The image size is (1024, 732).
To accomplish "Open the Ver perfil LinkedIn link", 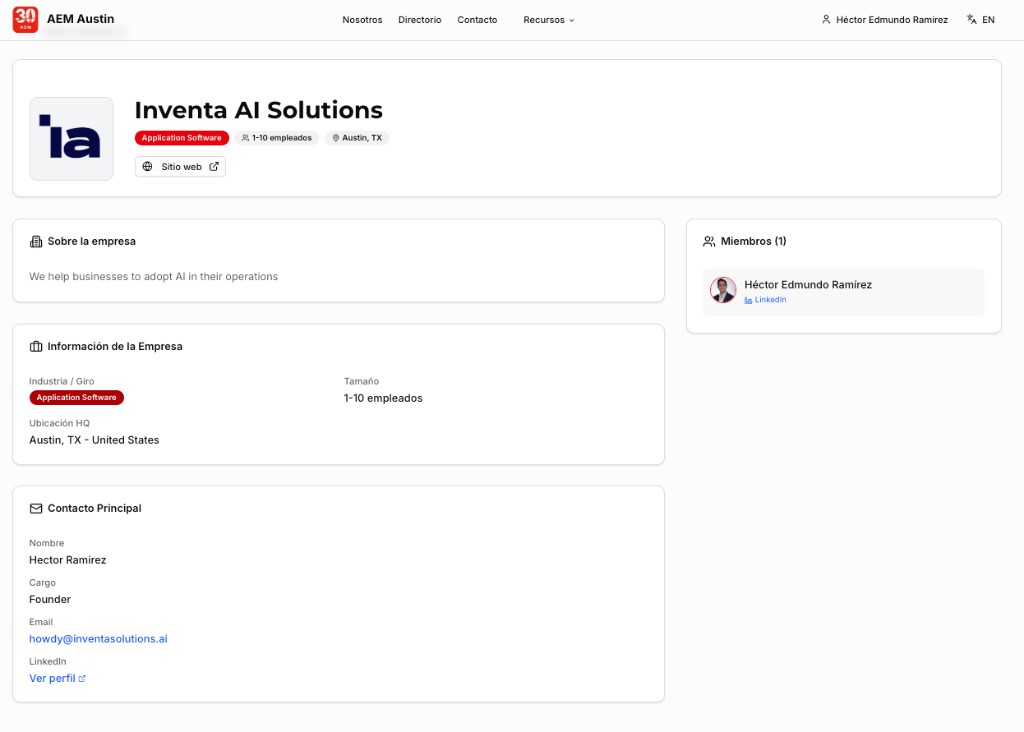I will tap(52, 678).
